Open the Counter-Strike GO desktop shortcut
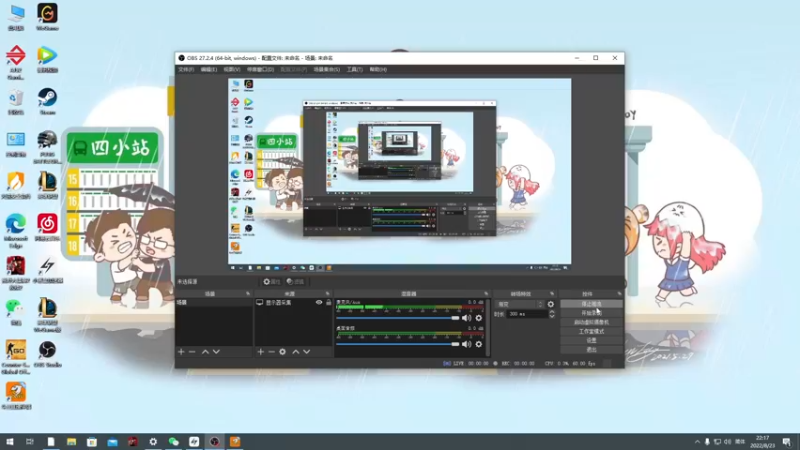This screenshot has width=800, height=450. [x=16, y=357]
